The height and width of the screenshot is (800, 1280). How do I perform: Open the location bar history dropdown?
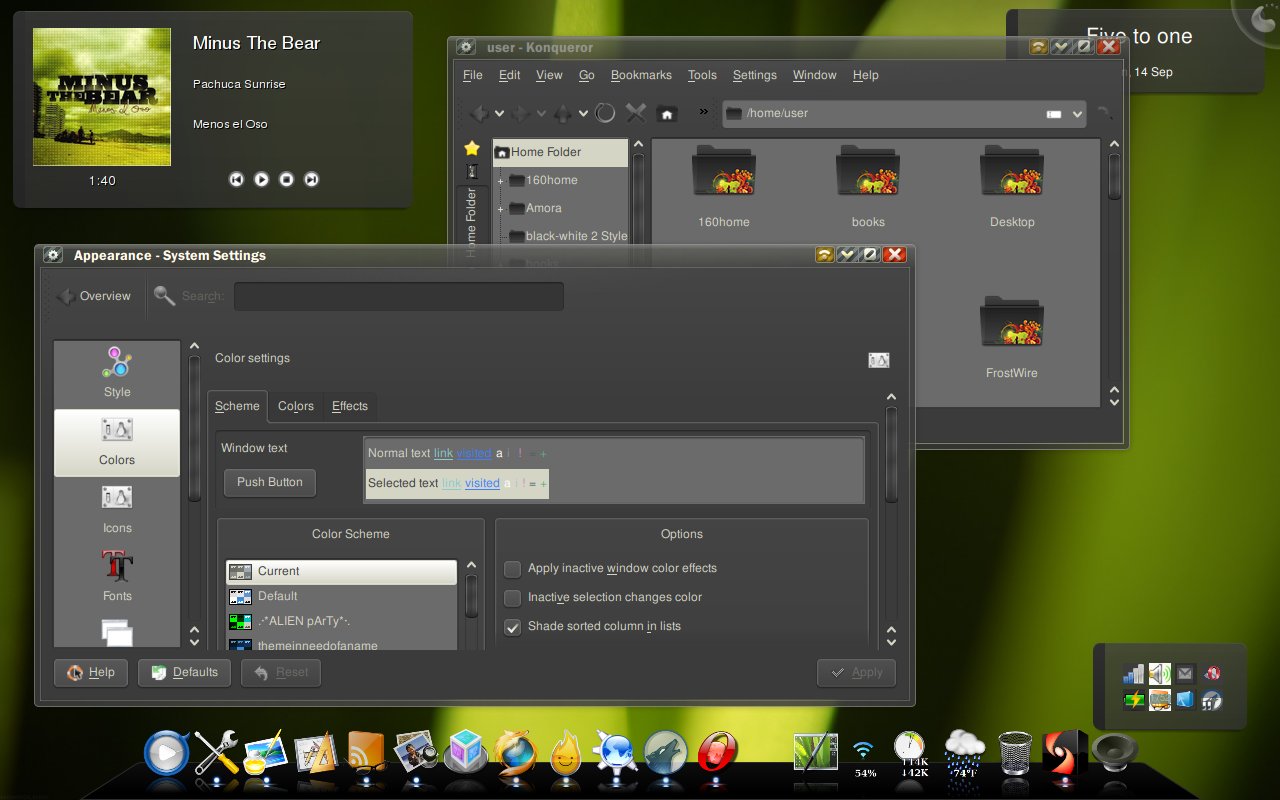(x=1077, y=114)
